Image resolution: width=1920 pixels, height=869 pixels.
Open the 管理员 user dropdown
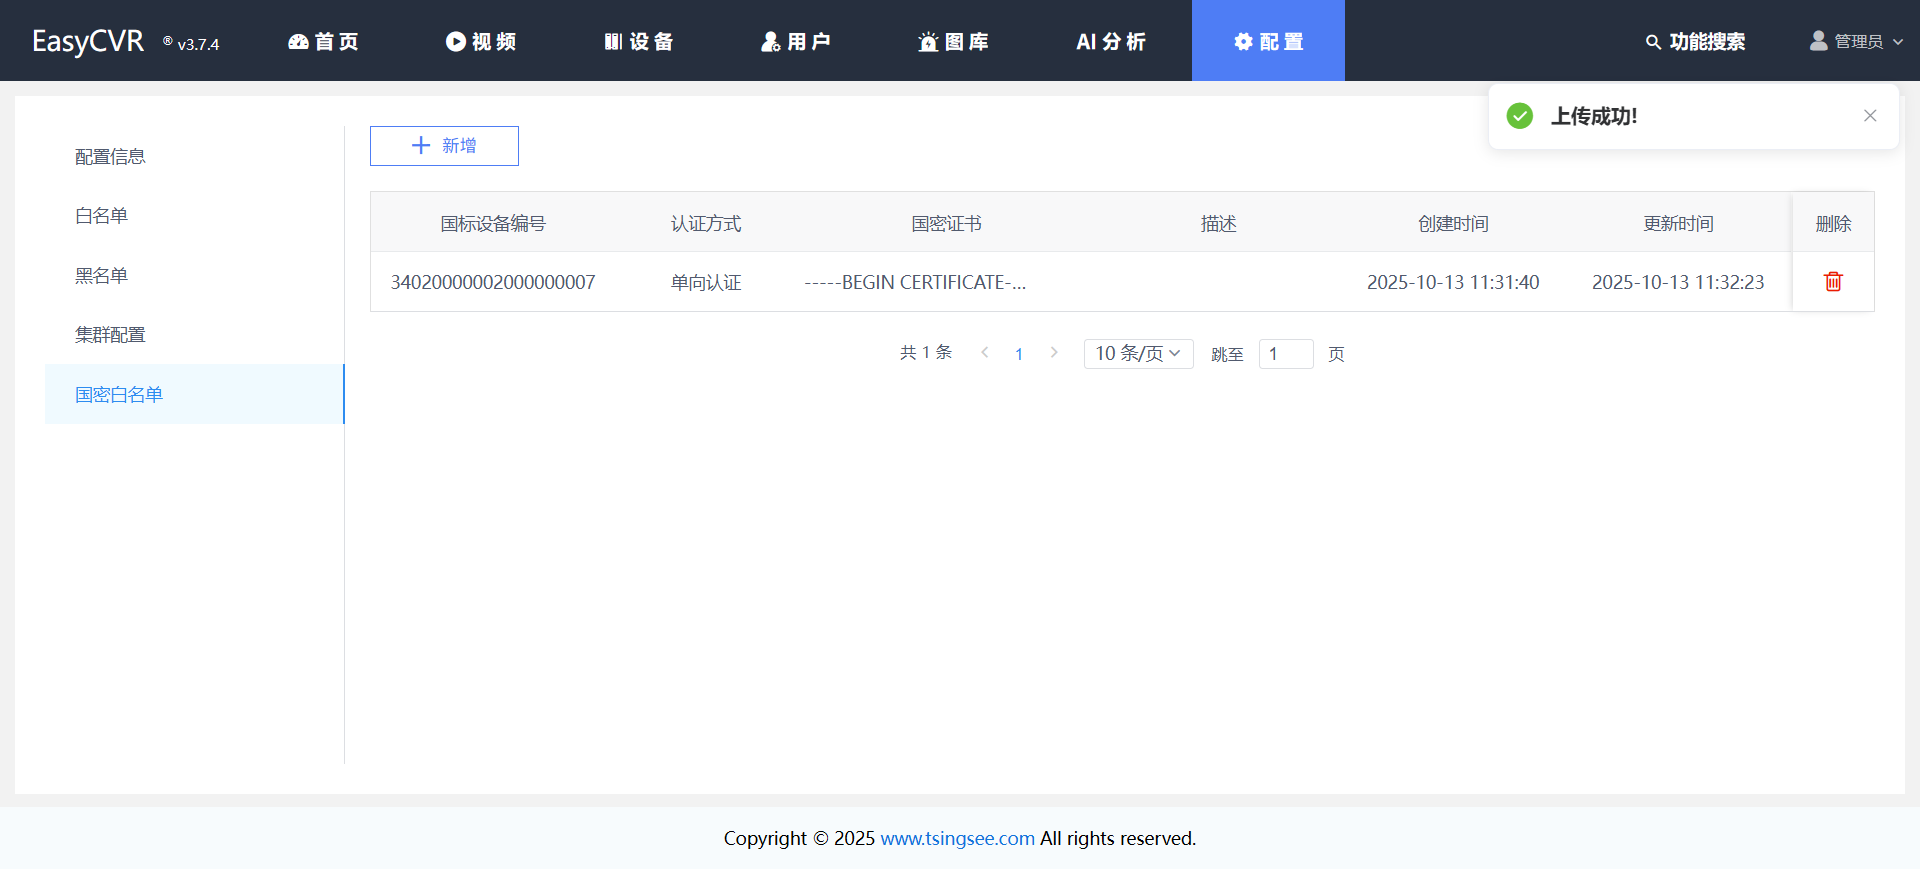tap(1857, 42)
